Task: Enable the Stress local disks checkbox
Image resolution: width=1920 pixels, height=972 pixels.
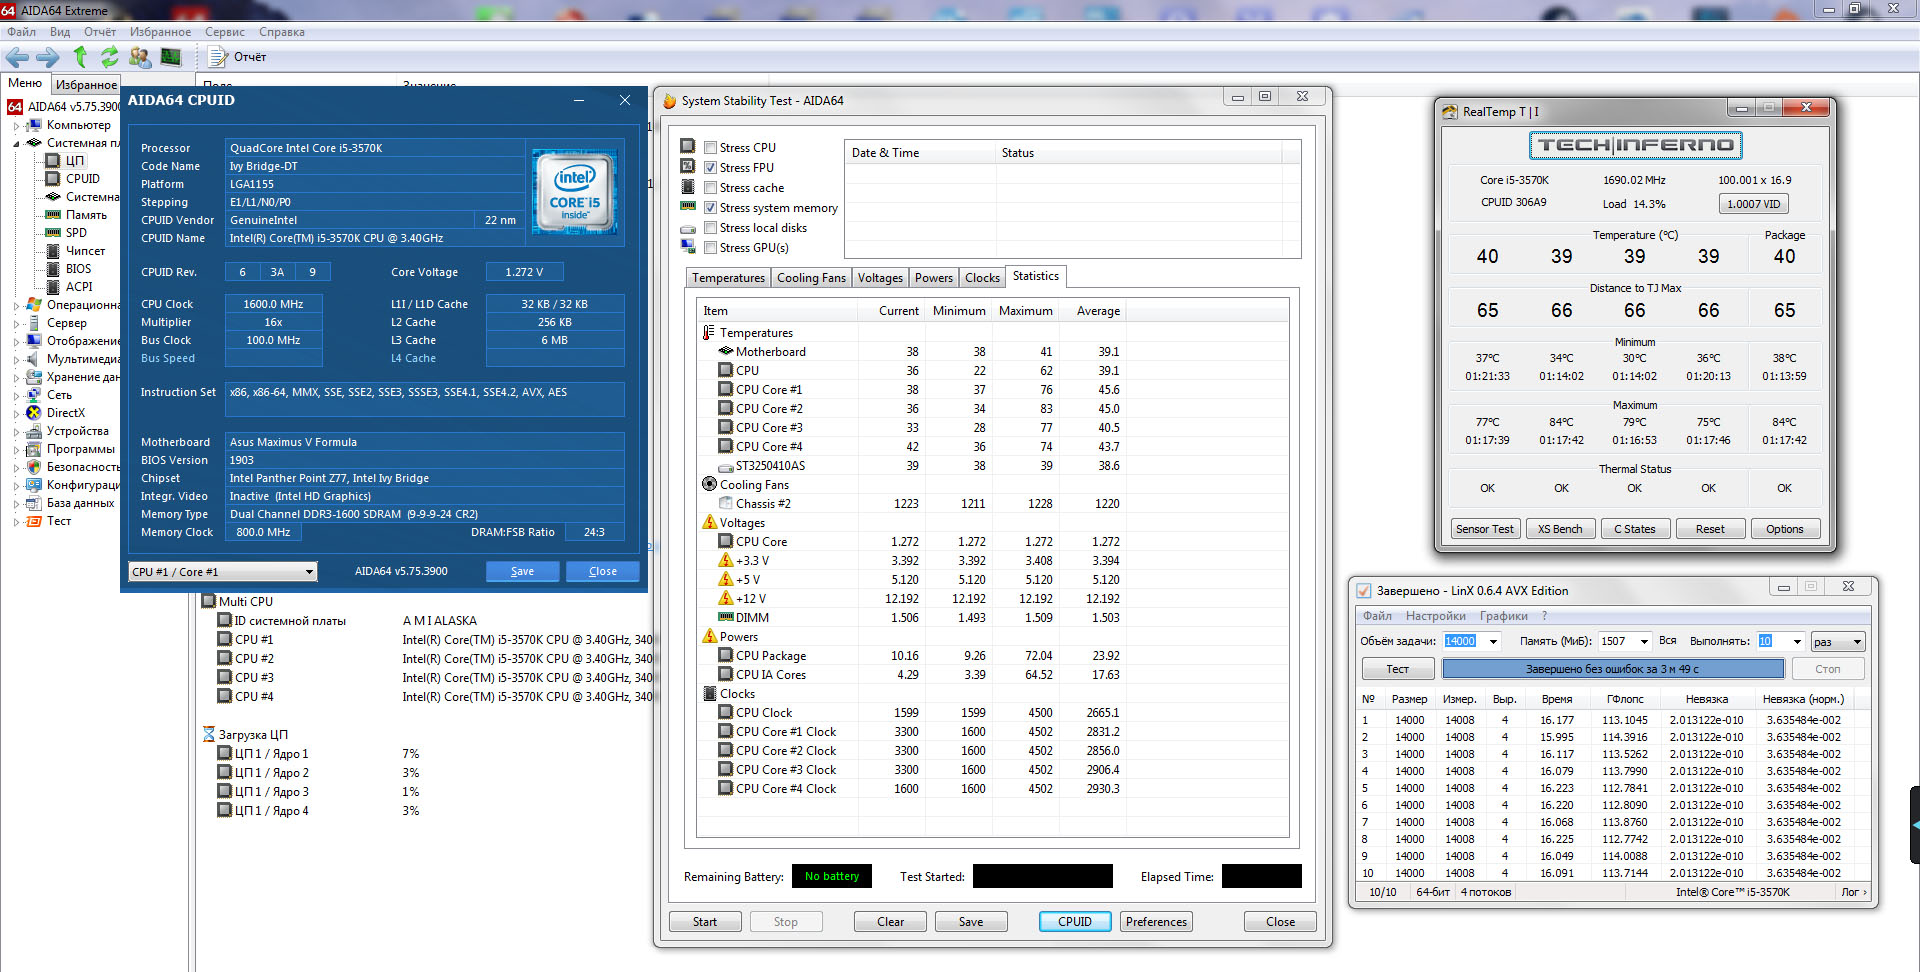Action: [710, 228]
